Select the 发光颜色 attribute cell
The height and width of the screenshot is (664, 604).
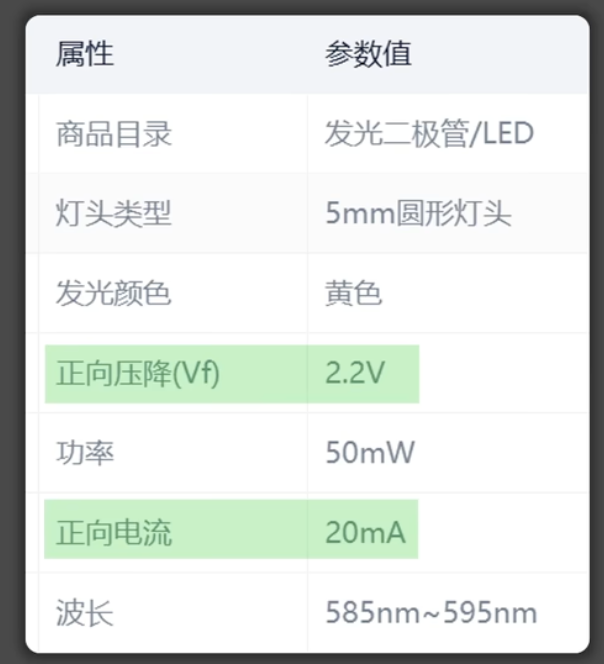tap(114, 294)
